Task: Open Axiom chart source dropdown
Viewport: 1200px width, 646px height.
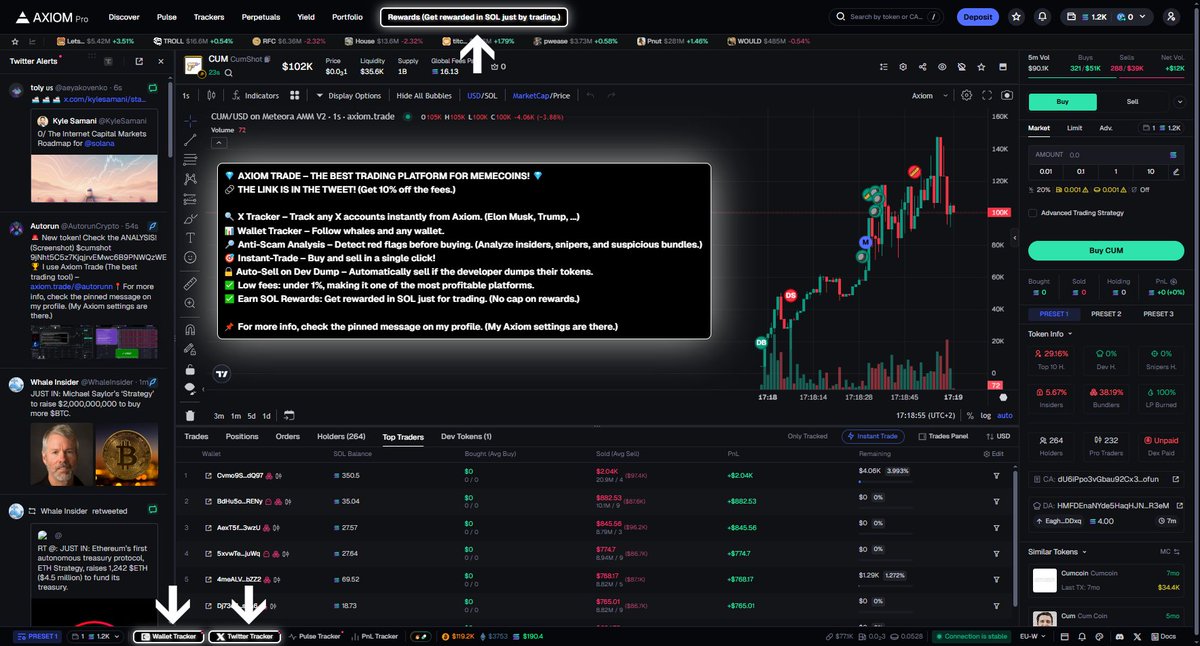Action: pos(928,95)
